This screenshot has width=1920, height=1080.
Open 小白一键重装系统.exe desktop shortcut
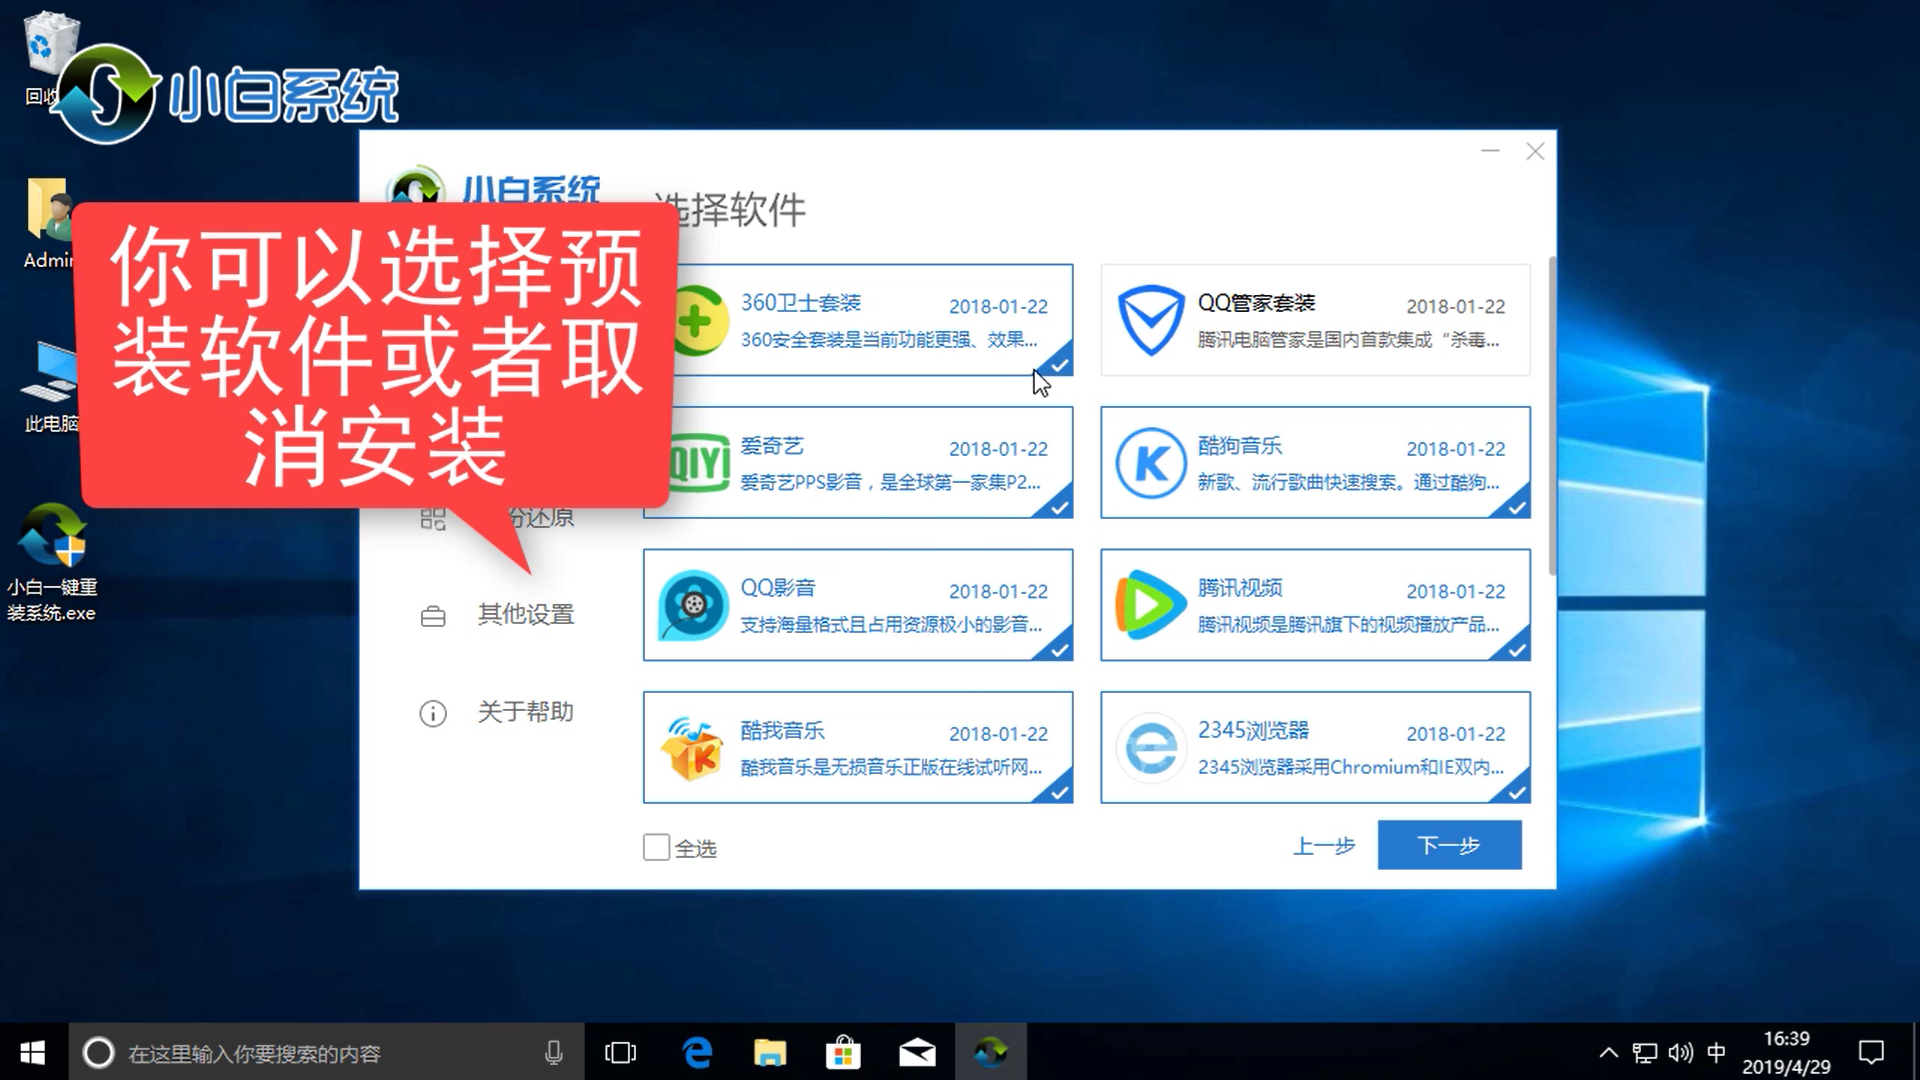[x=52, y=562]
